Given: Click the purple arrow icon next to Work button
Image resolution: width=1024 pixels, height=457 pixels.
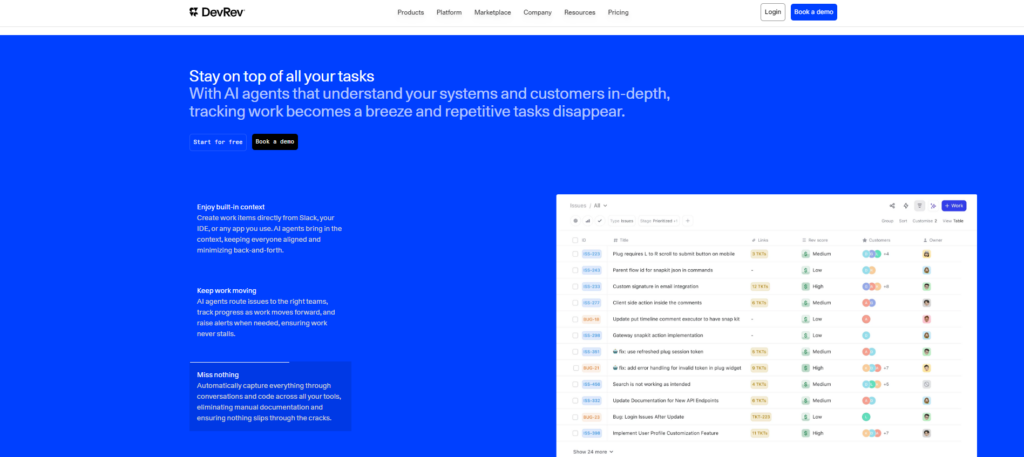Looking at the screenshot, I should (x=933, y=206).
